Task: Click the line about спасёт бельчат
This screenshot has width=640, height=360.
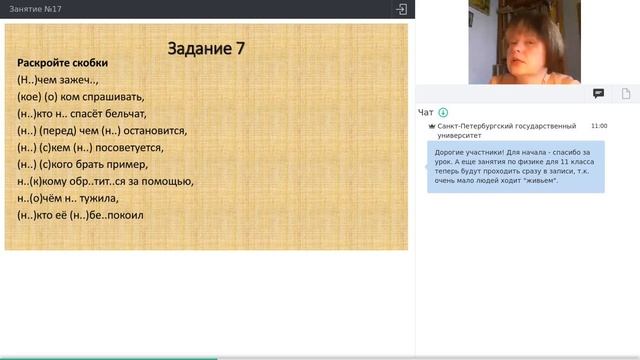Action: click(82, 114)
